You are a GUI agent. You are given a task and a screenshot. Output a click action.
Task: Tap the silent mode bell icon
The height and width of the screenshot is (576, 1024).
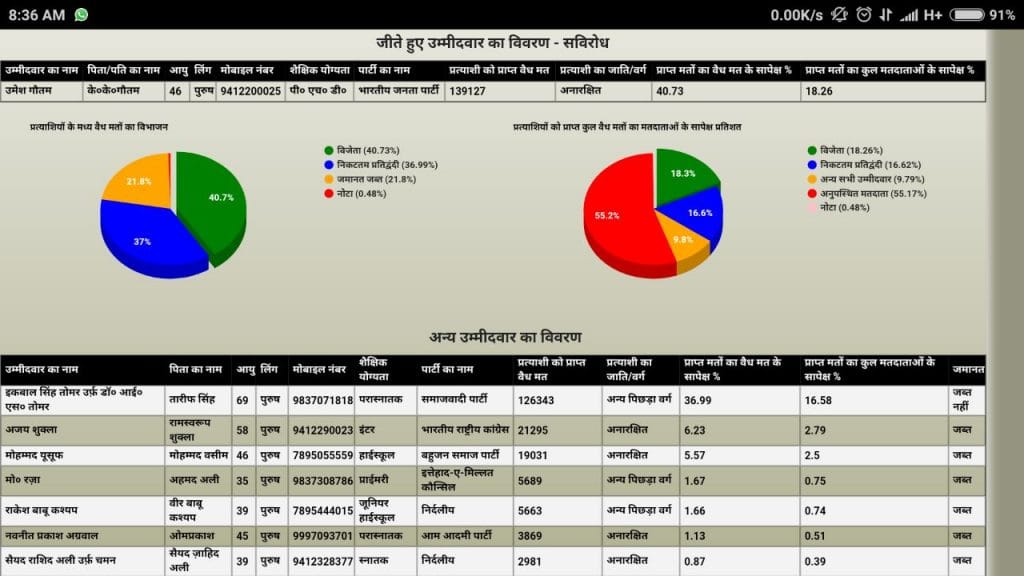pos(839,15)
